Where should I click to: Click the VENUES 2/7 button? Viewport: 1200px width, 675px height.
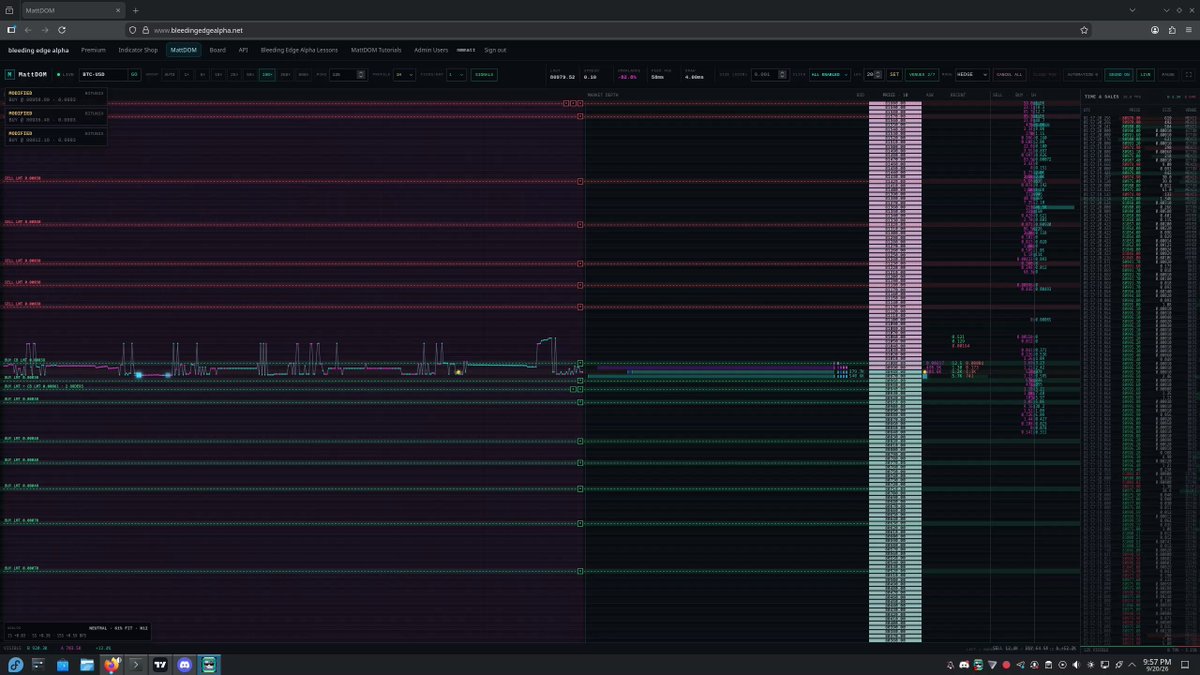[x=921, y=74]
